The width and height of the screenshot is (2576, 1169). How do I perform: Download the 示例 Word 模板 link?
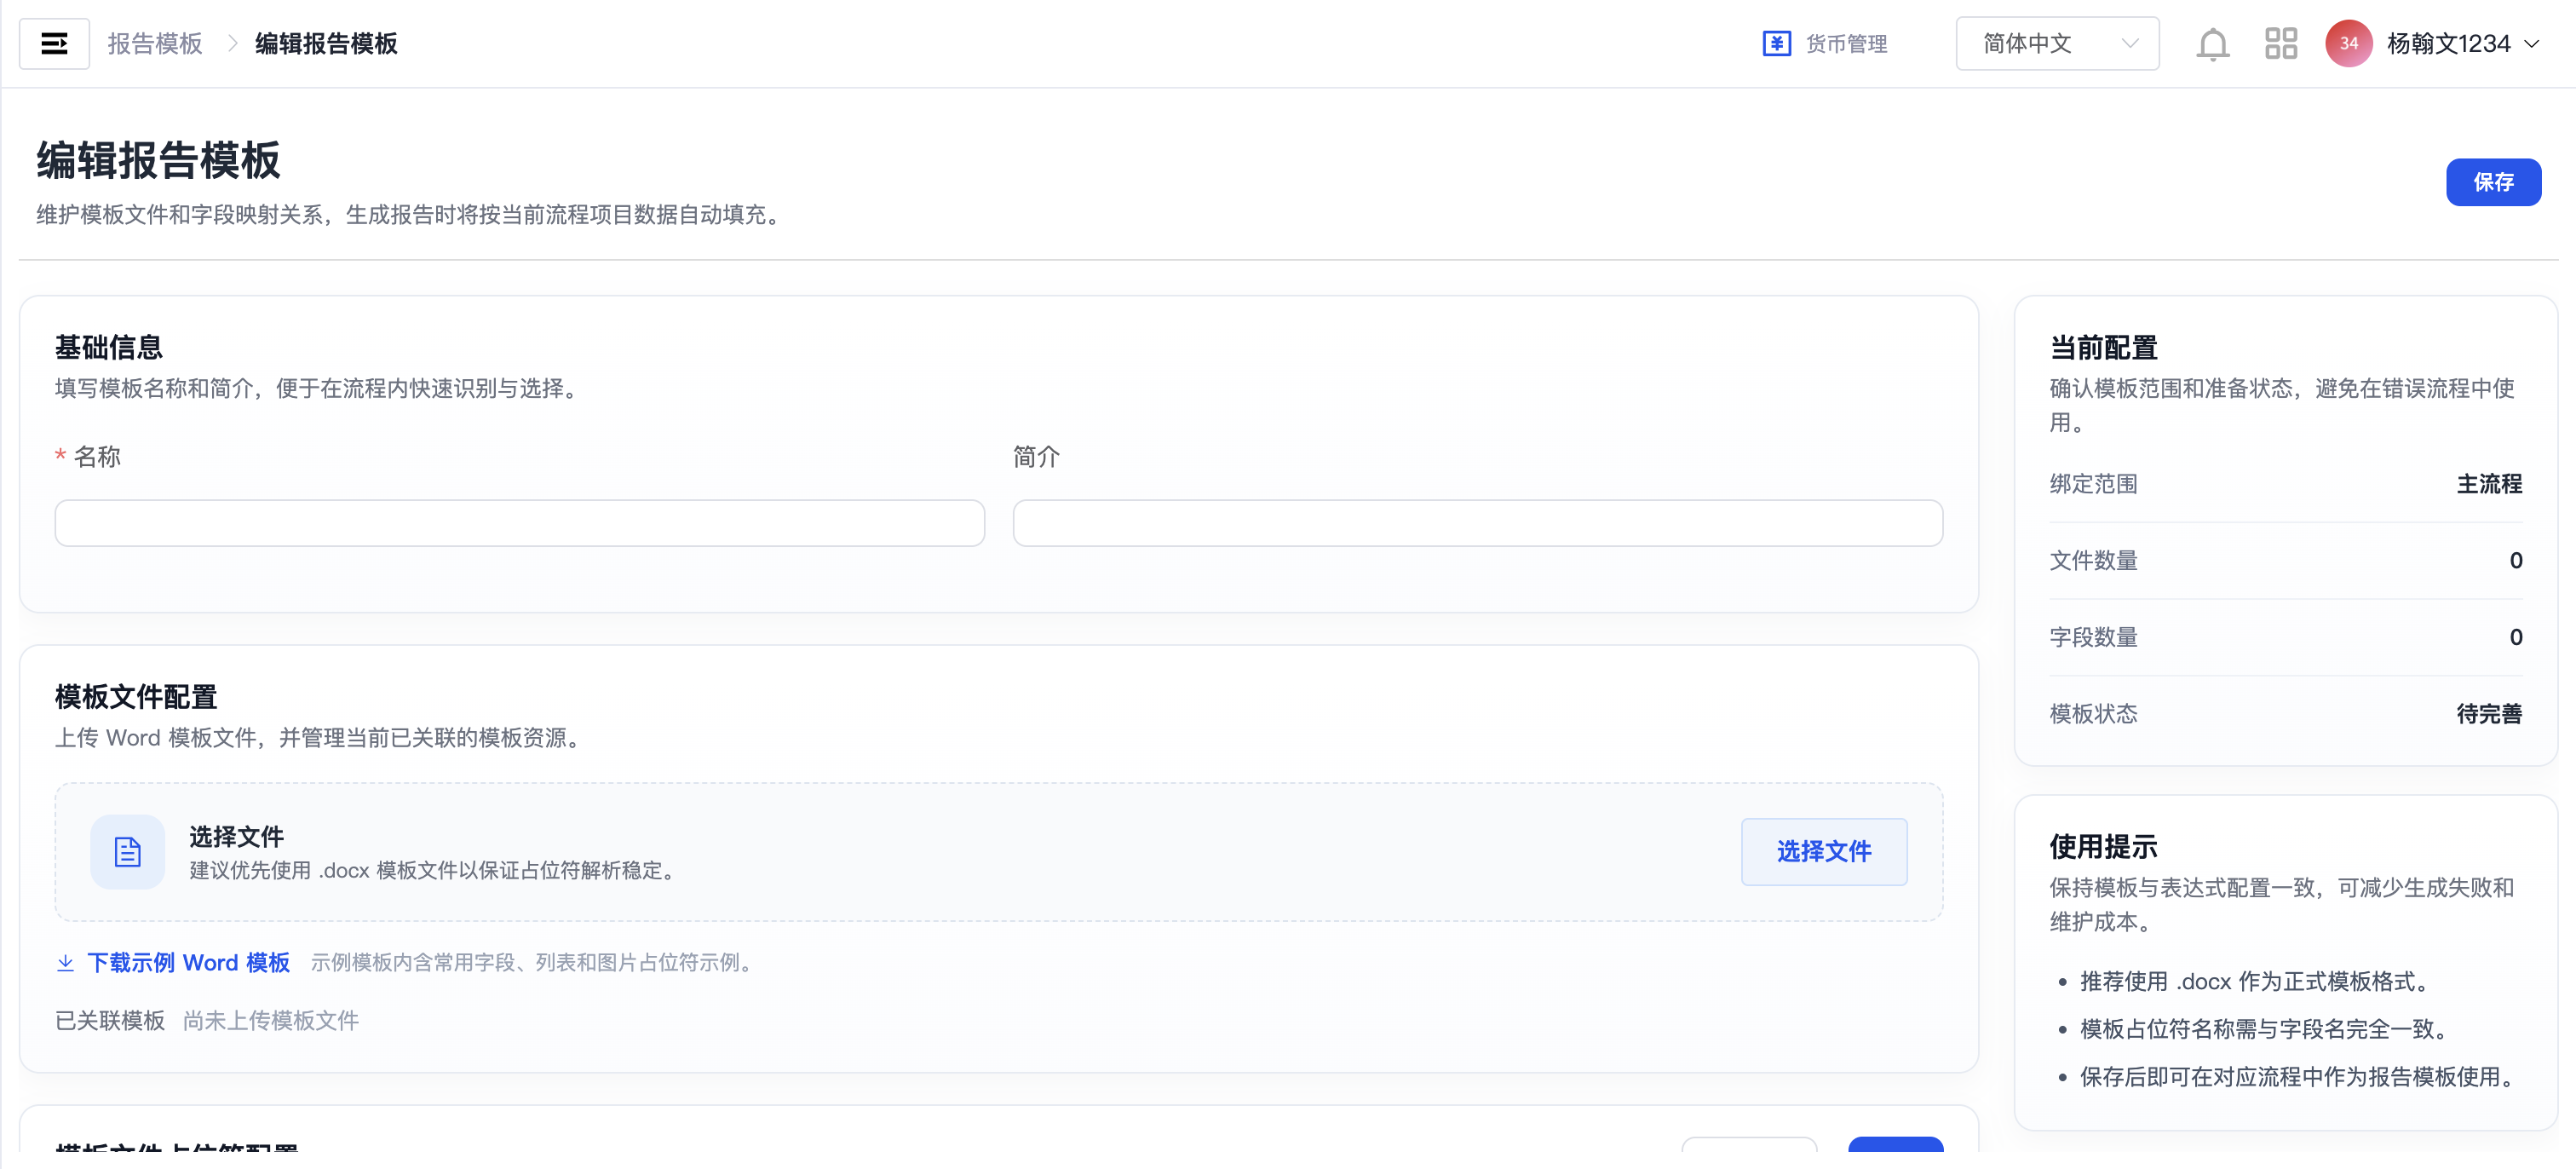[x=188, y=963]
